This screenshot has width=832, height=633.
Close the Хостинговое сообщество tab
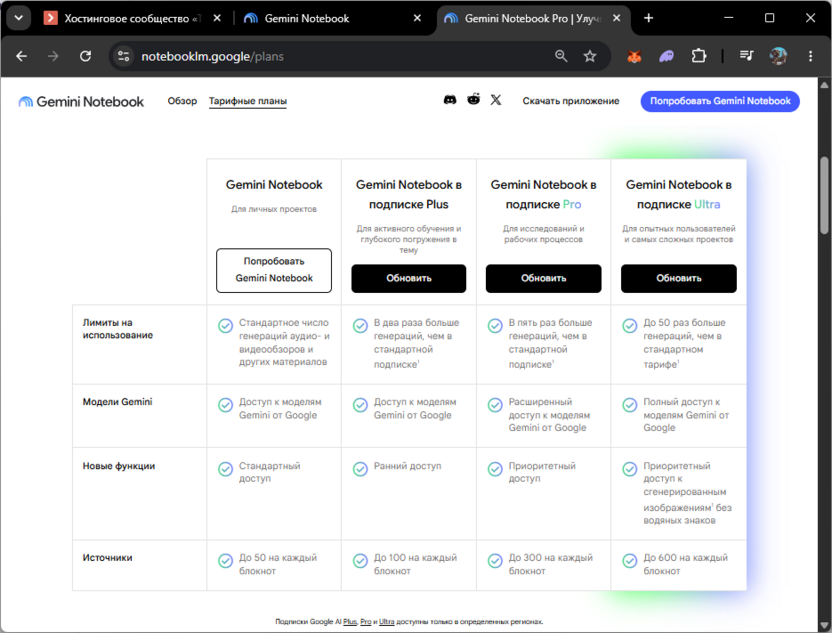tap(217, 18)
